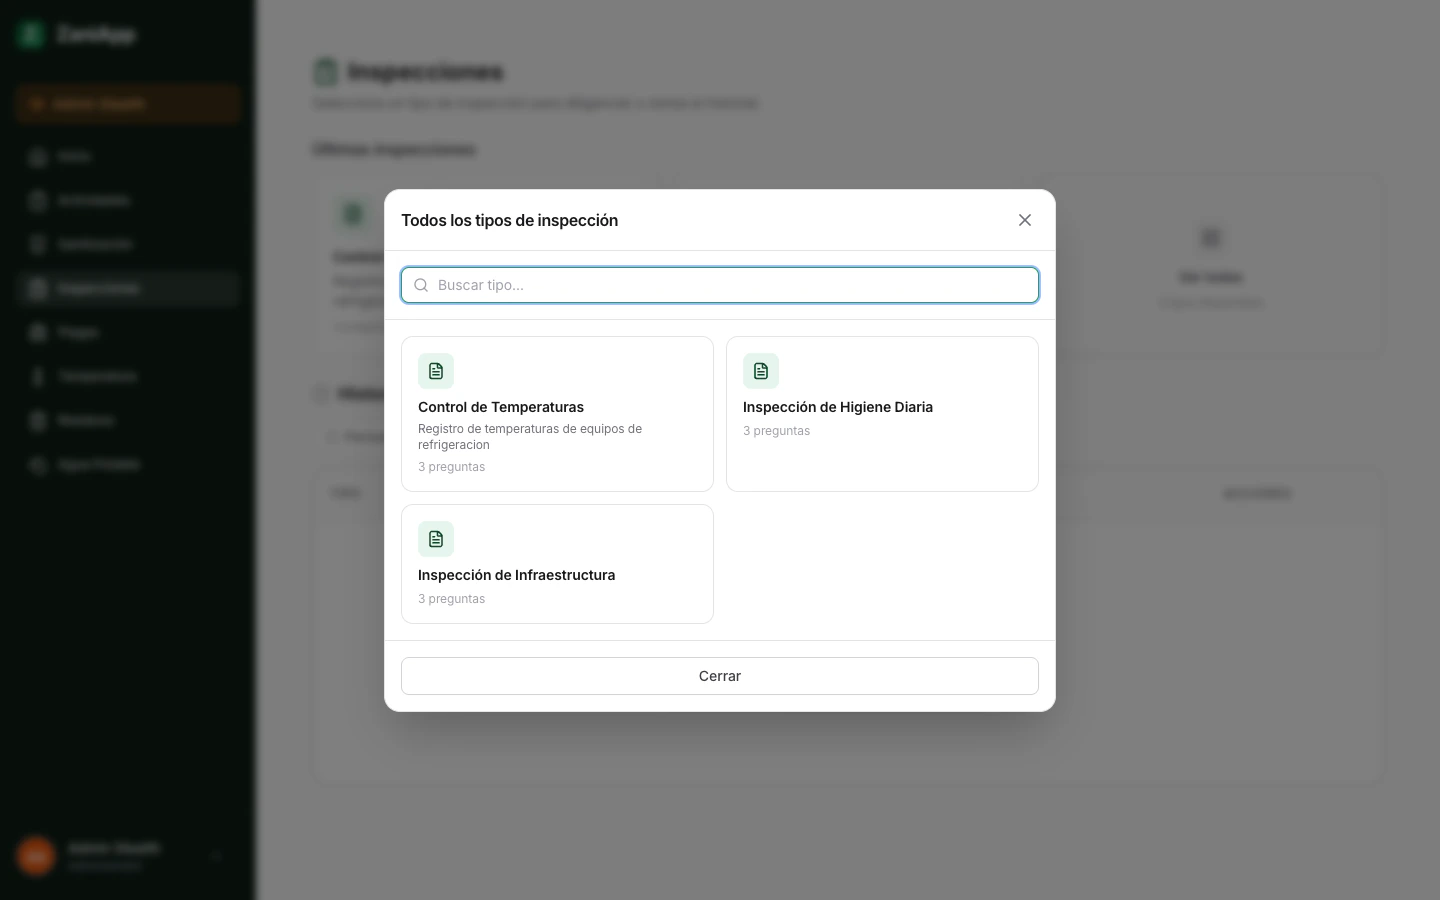Click the Inspección de Infraestructura document icon
Image resolution: width=1440 pixels, height=900 pixels.
pos(436,539)
